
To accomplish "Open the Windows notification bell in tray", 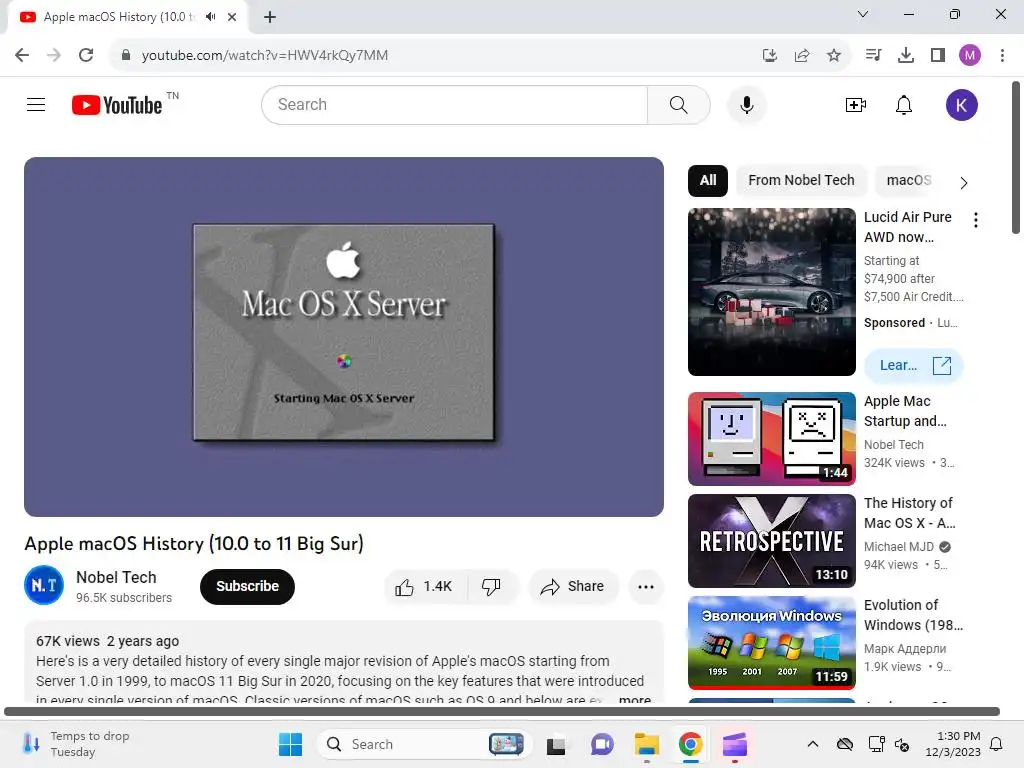I will click(997, 744).
